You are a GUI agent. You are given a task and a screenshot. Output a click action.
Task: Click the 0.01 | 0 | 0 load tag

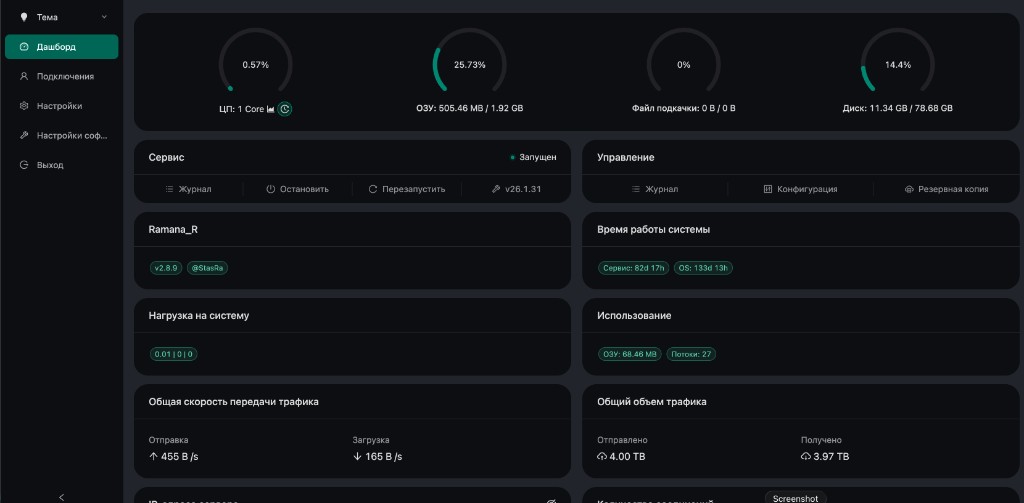tap(173, 354)
